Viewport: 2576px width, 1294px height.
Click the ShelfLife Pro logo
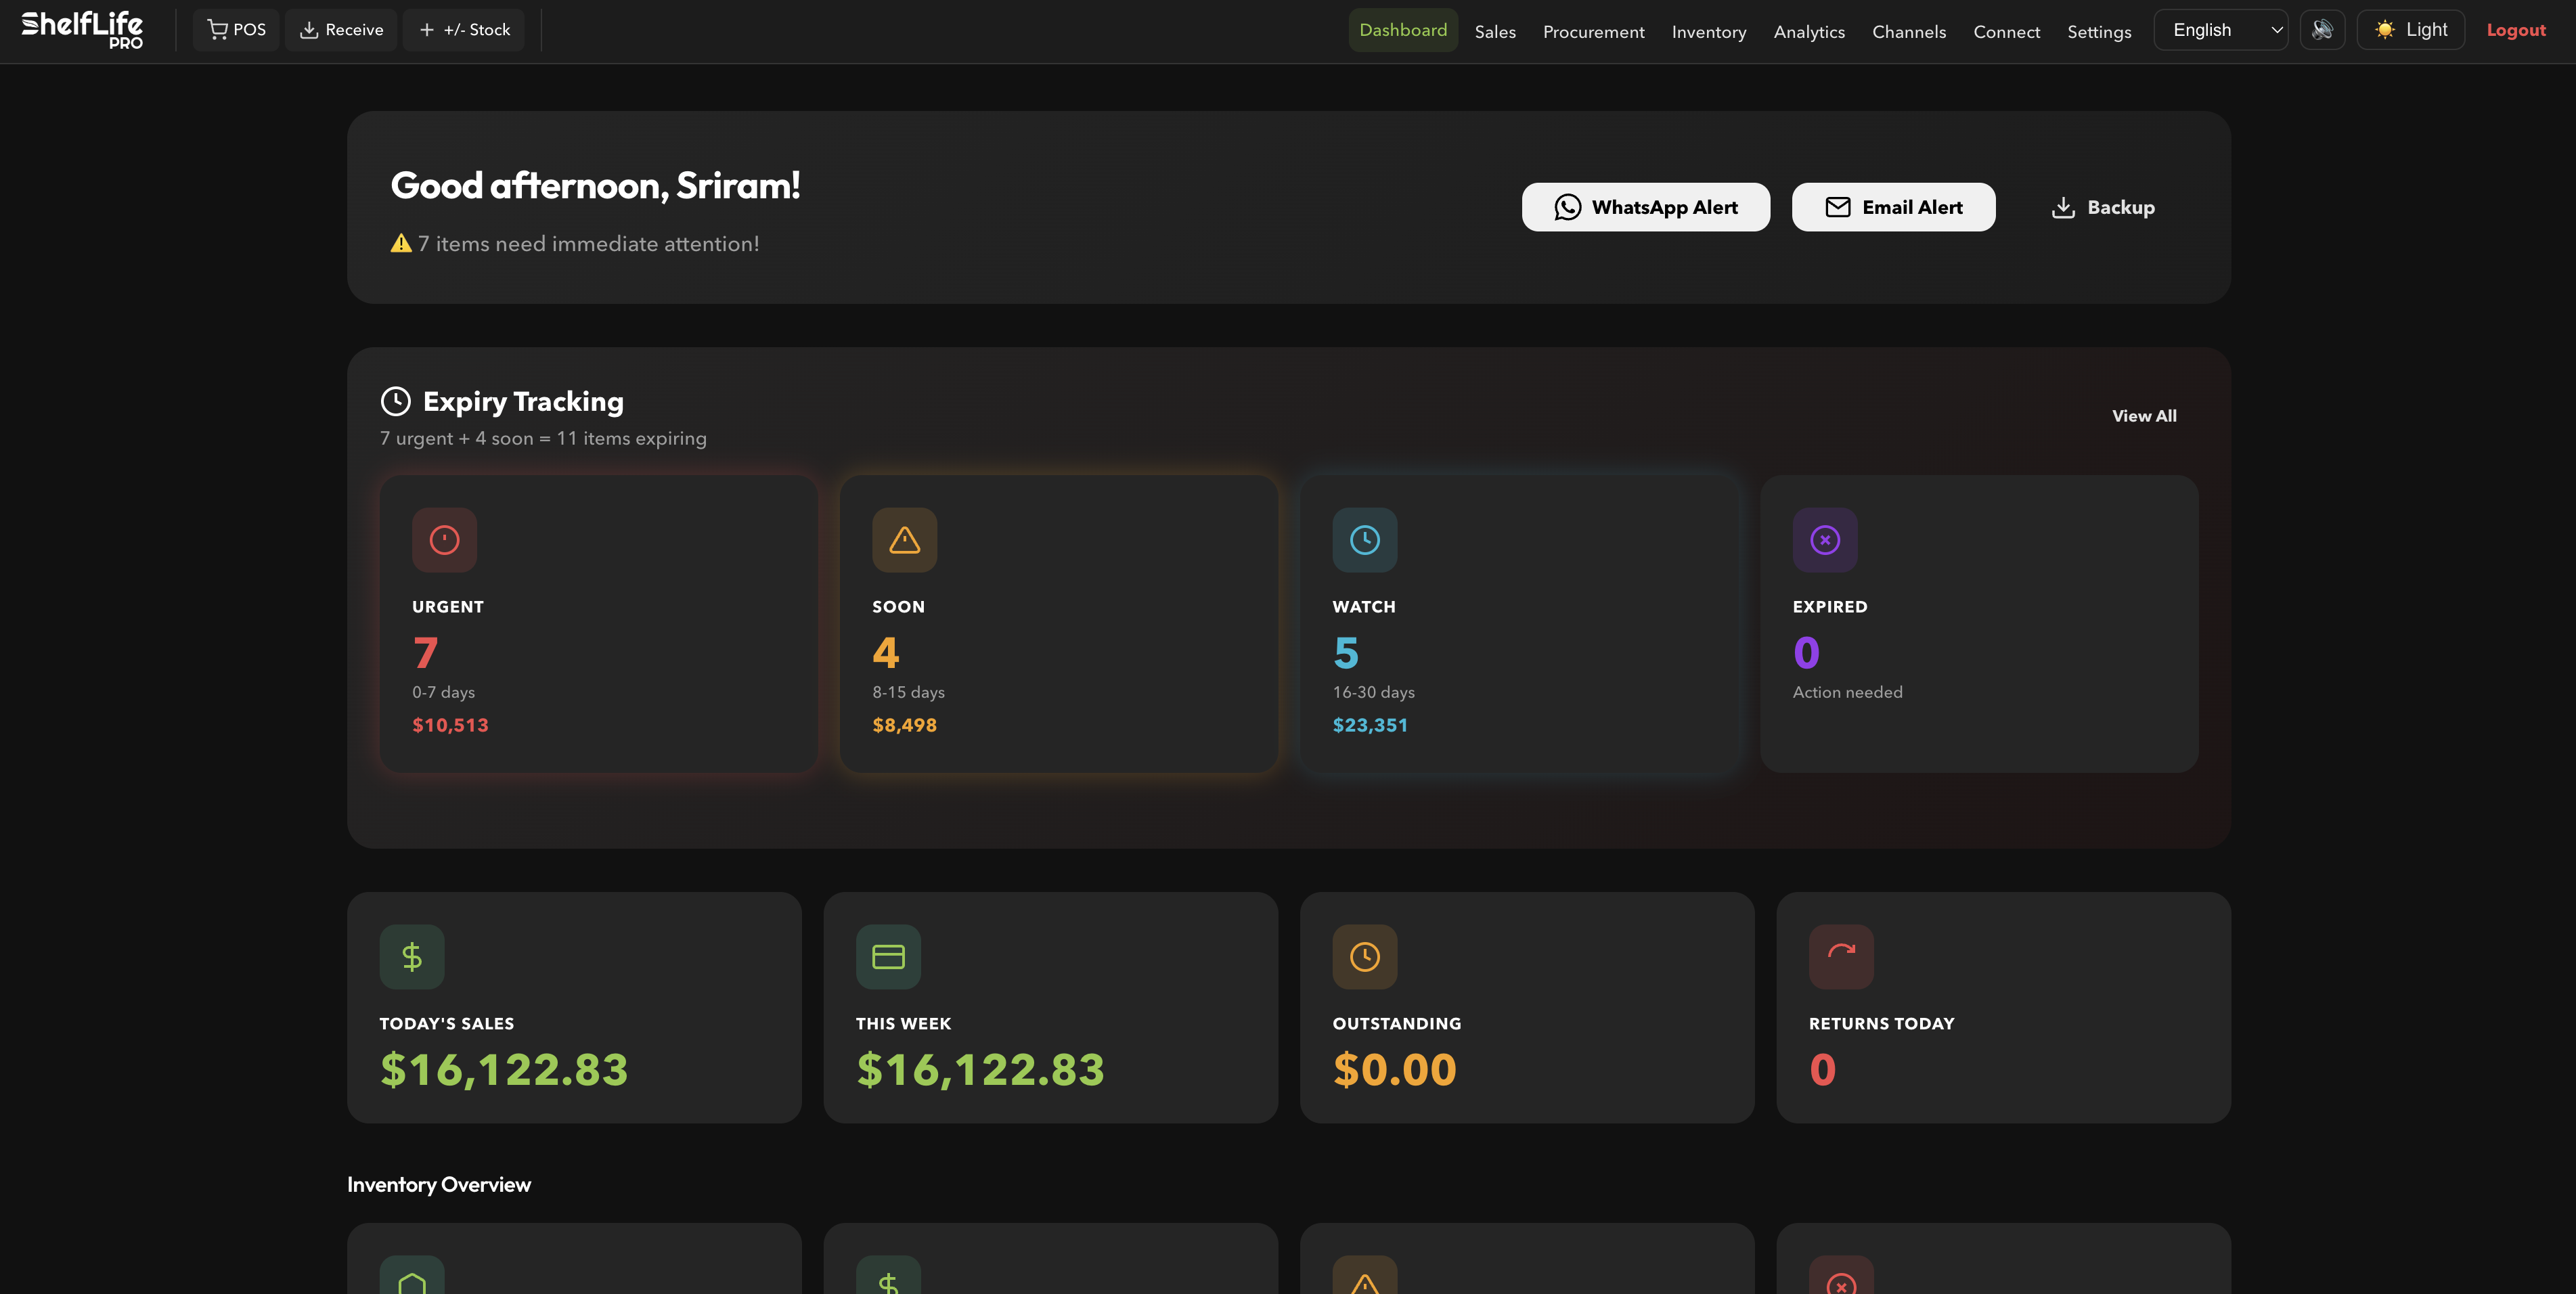coord(83,29)
